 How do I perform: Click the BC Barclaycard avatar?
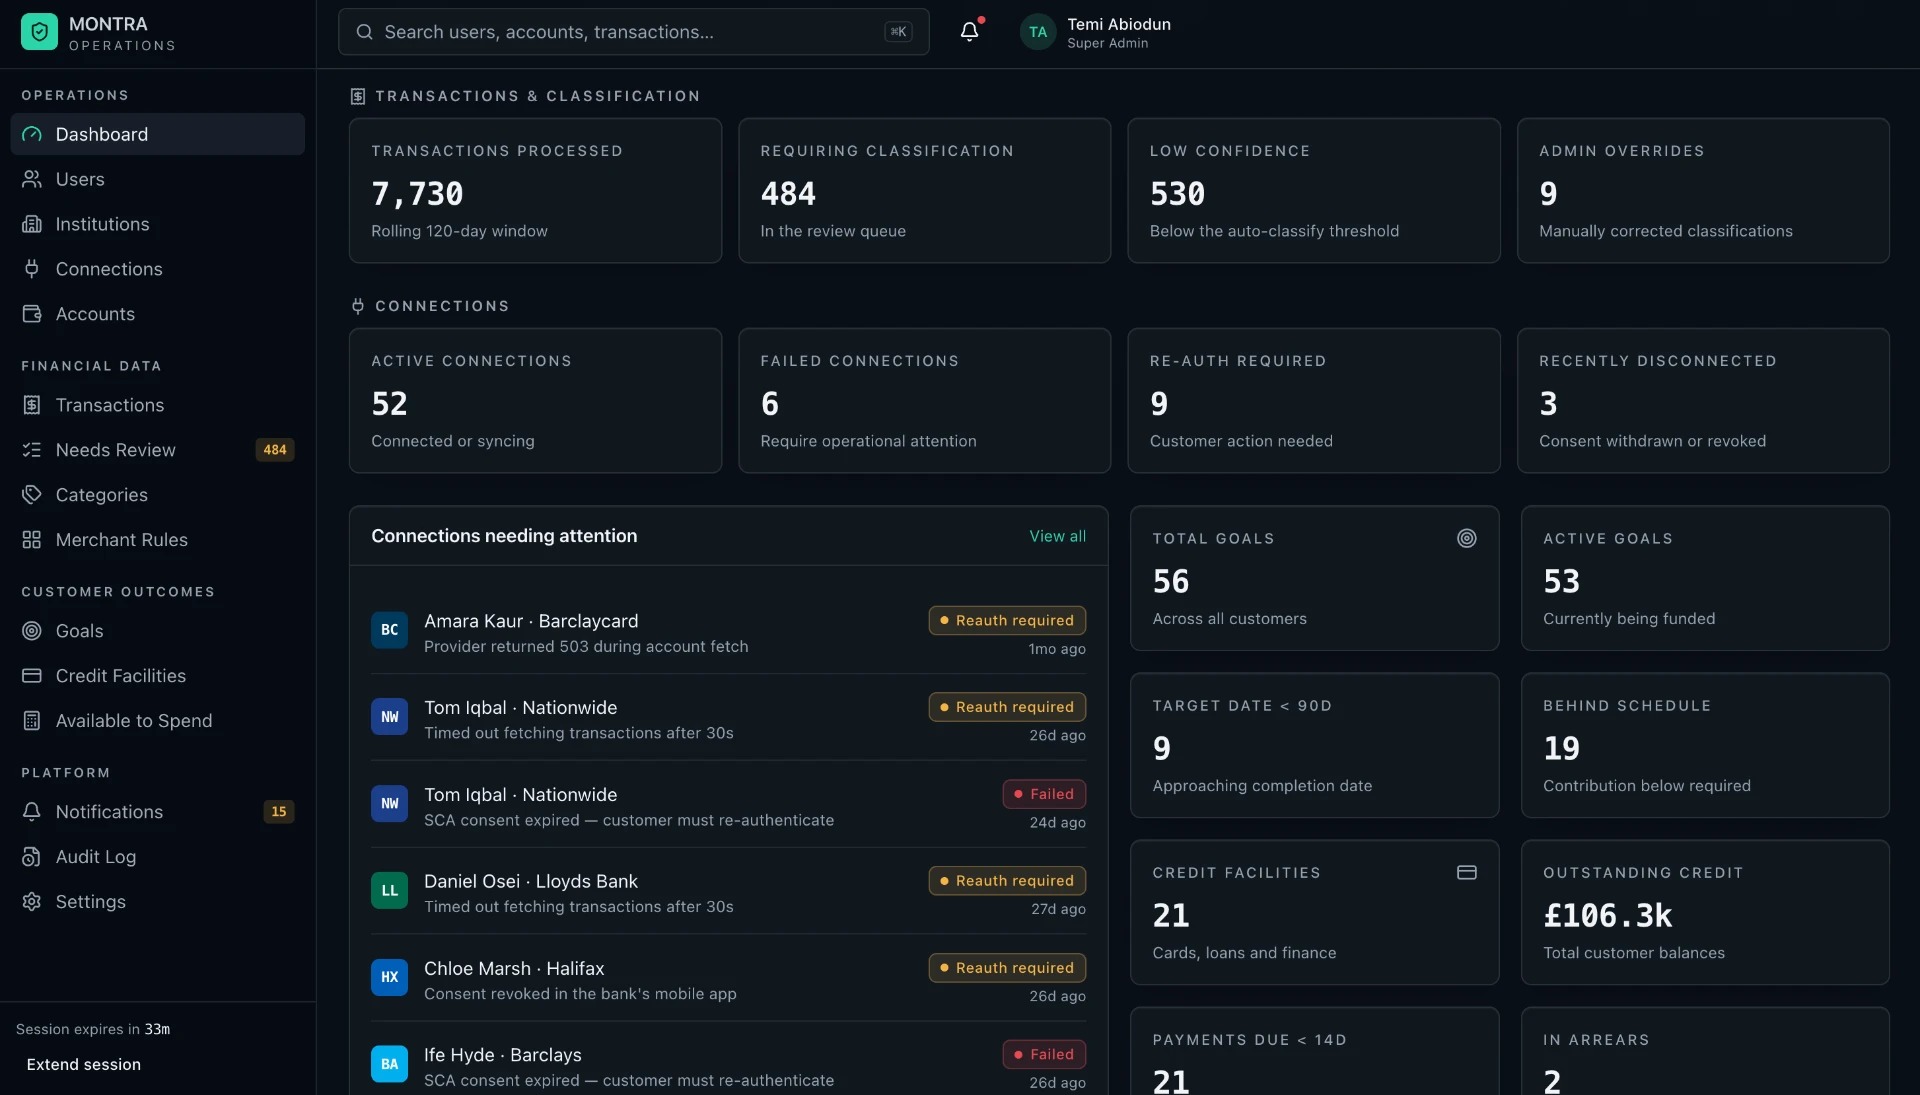coord(390,630)
